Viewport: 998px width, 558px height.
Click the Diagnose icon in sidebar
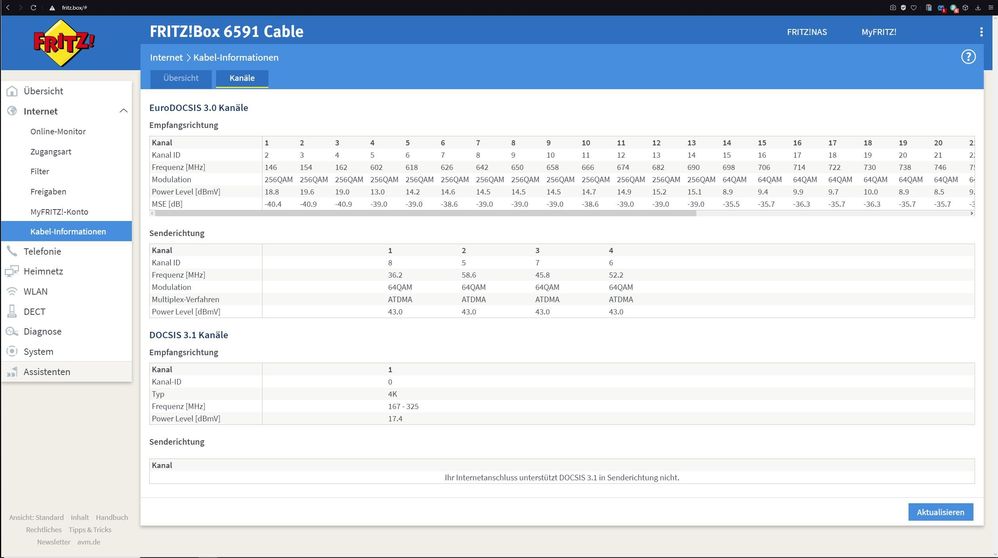coord(12,331)
